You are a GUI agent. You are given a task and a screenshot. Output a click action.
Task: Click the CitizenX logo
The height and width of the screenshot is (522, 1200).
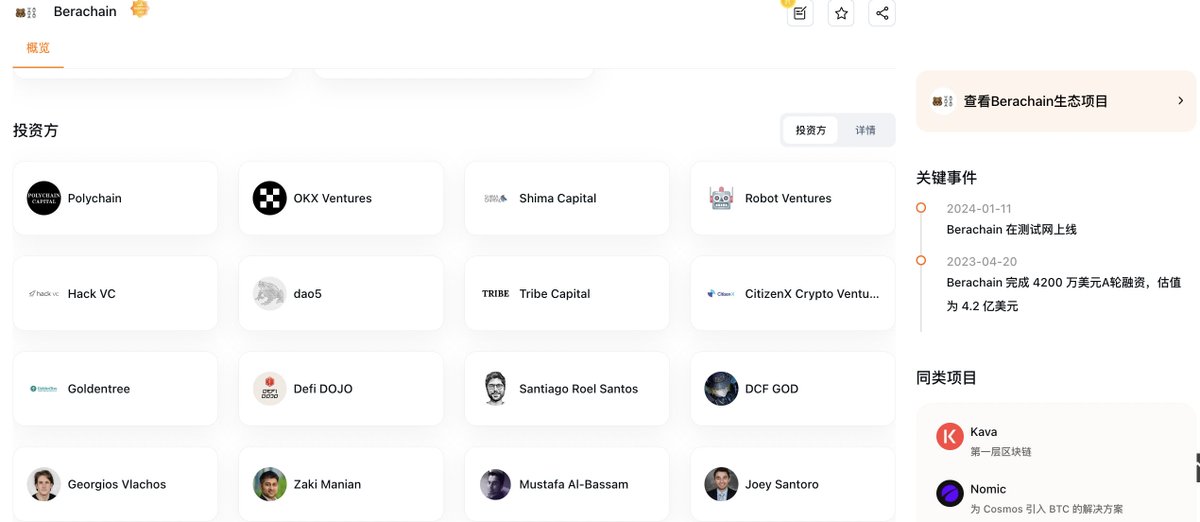click(722, 294)
